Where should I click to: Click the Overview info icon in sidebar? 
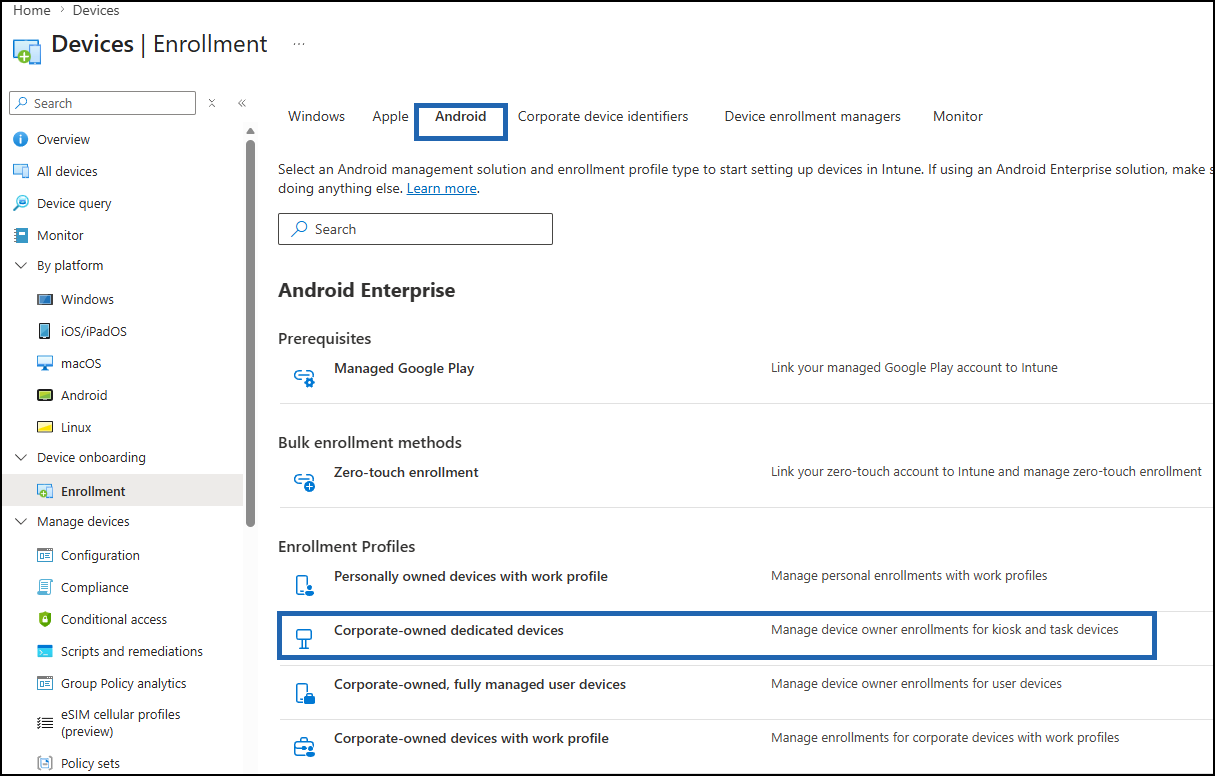[20, 139]
